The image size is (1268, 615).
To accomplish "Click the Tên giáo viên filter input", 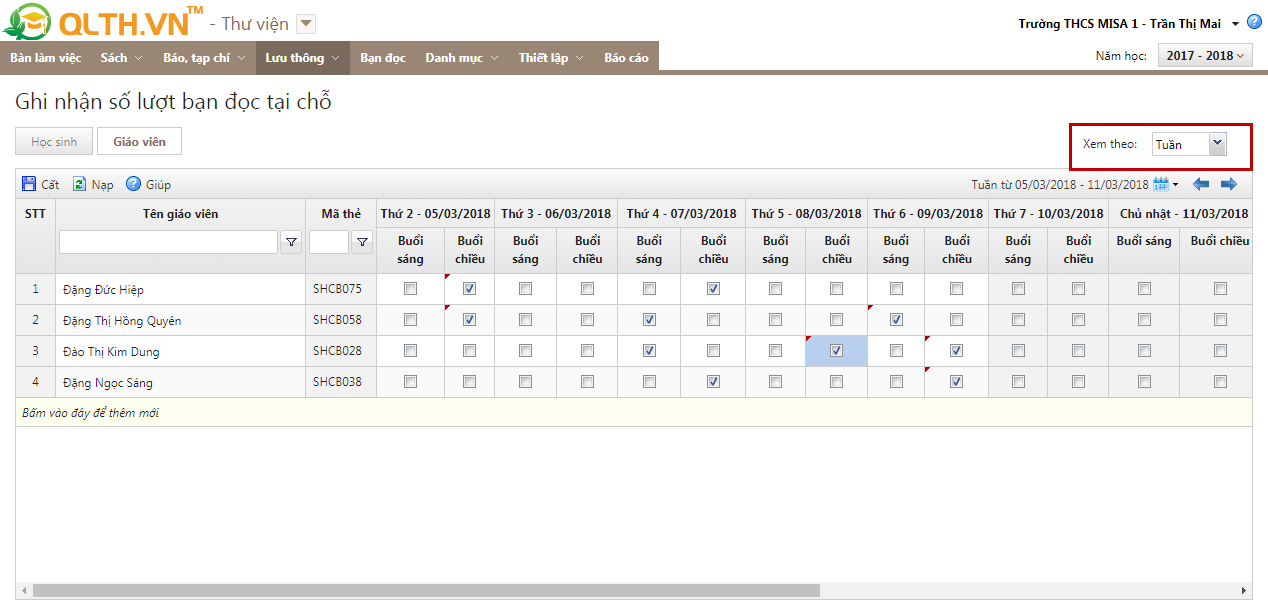I will point(168,241).
